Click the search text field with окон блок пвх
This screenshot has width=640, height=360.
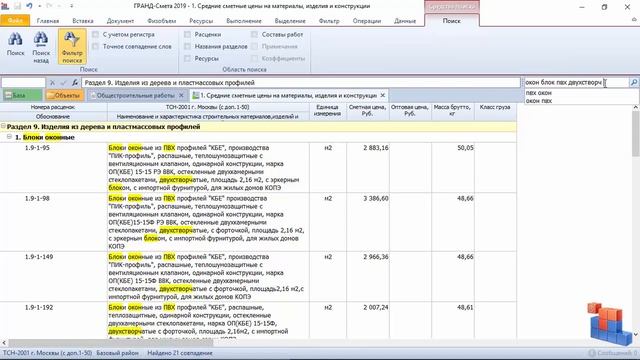(x=576, y=82)
